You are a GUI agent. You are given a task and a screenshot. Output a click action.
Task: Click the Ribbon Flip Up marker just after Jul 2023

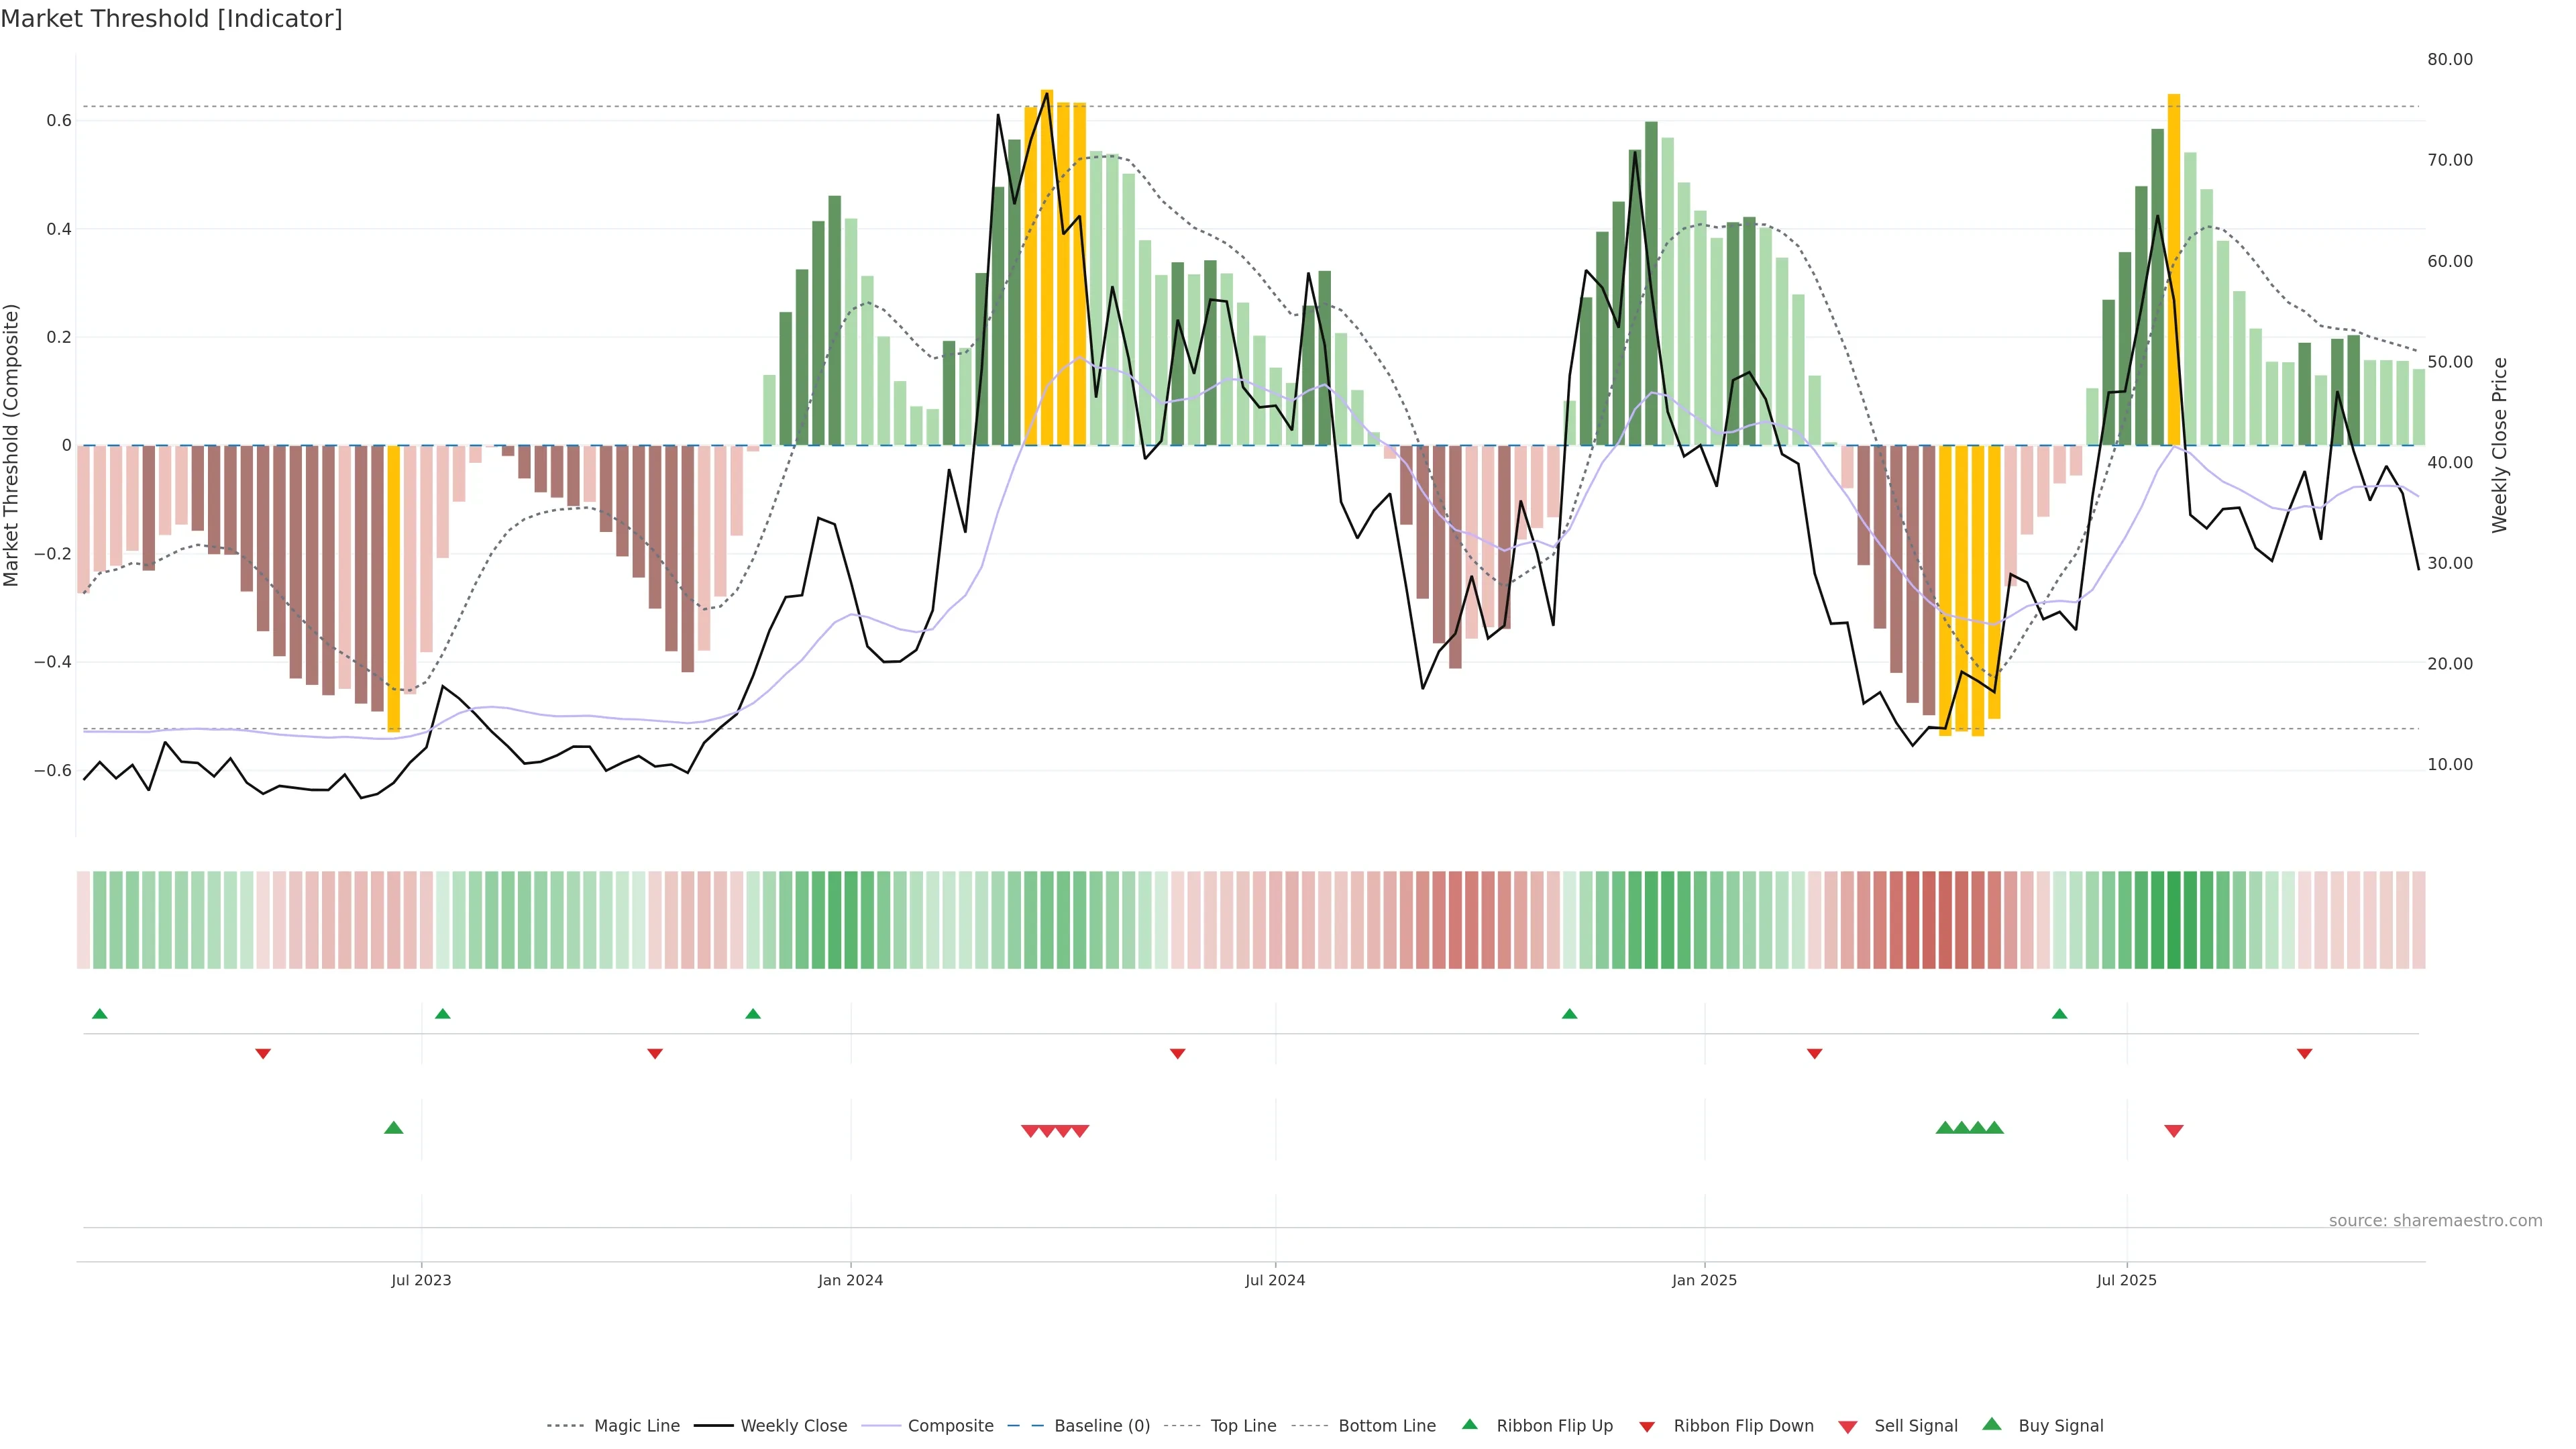tap(443, 1014)
